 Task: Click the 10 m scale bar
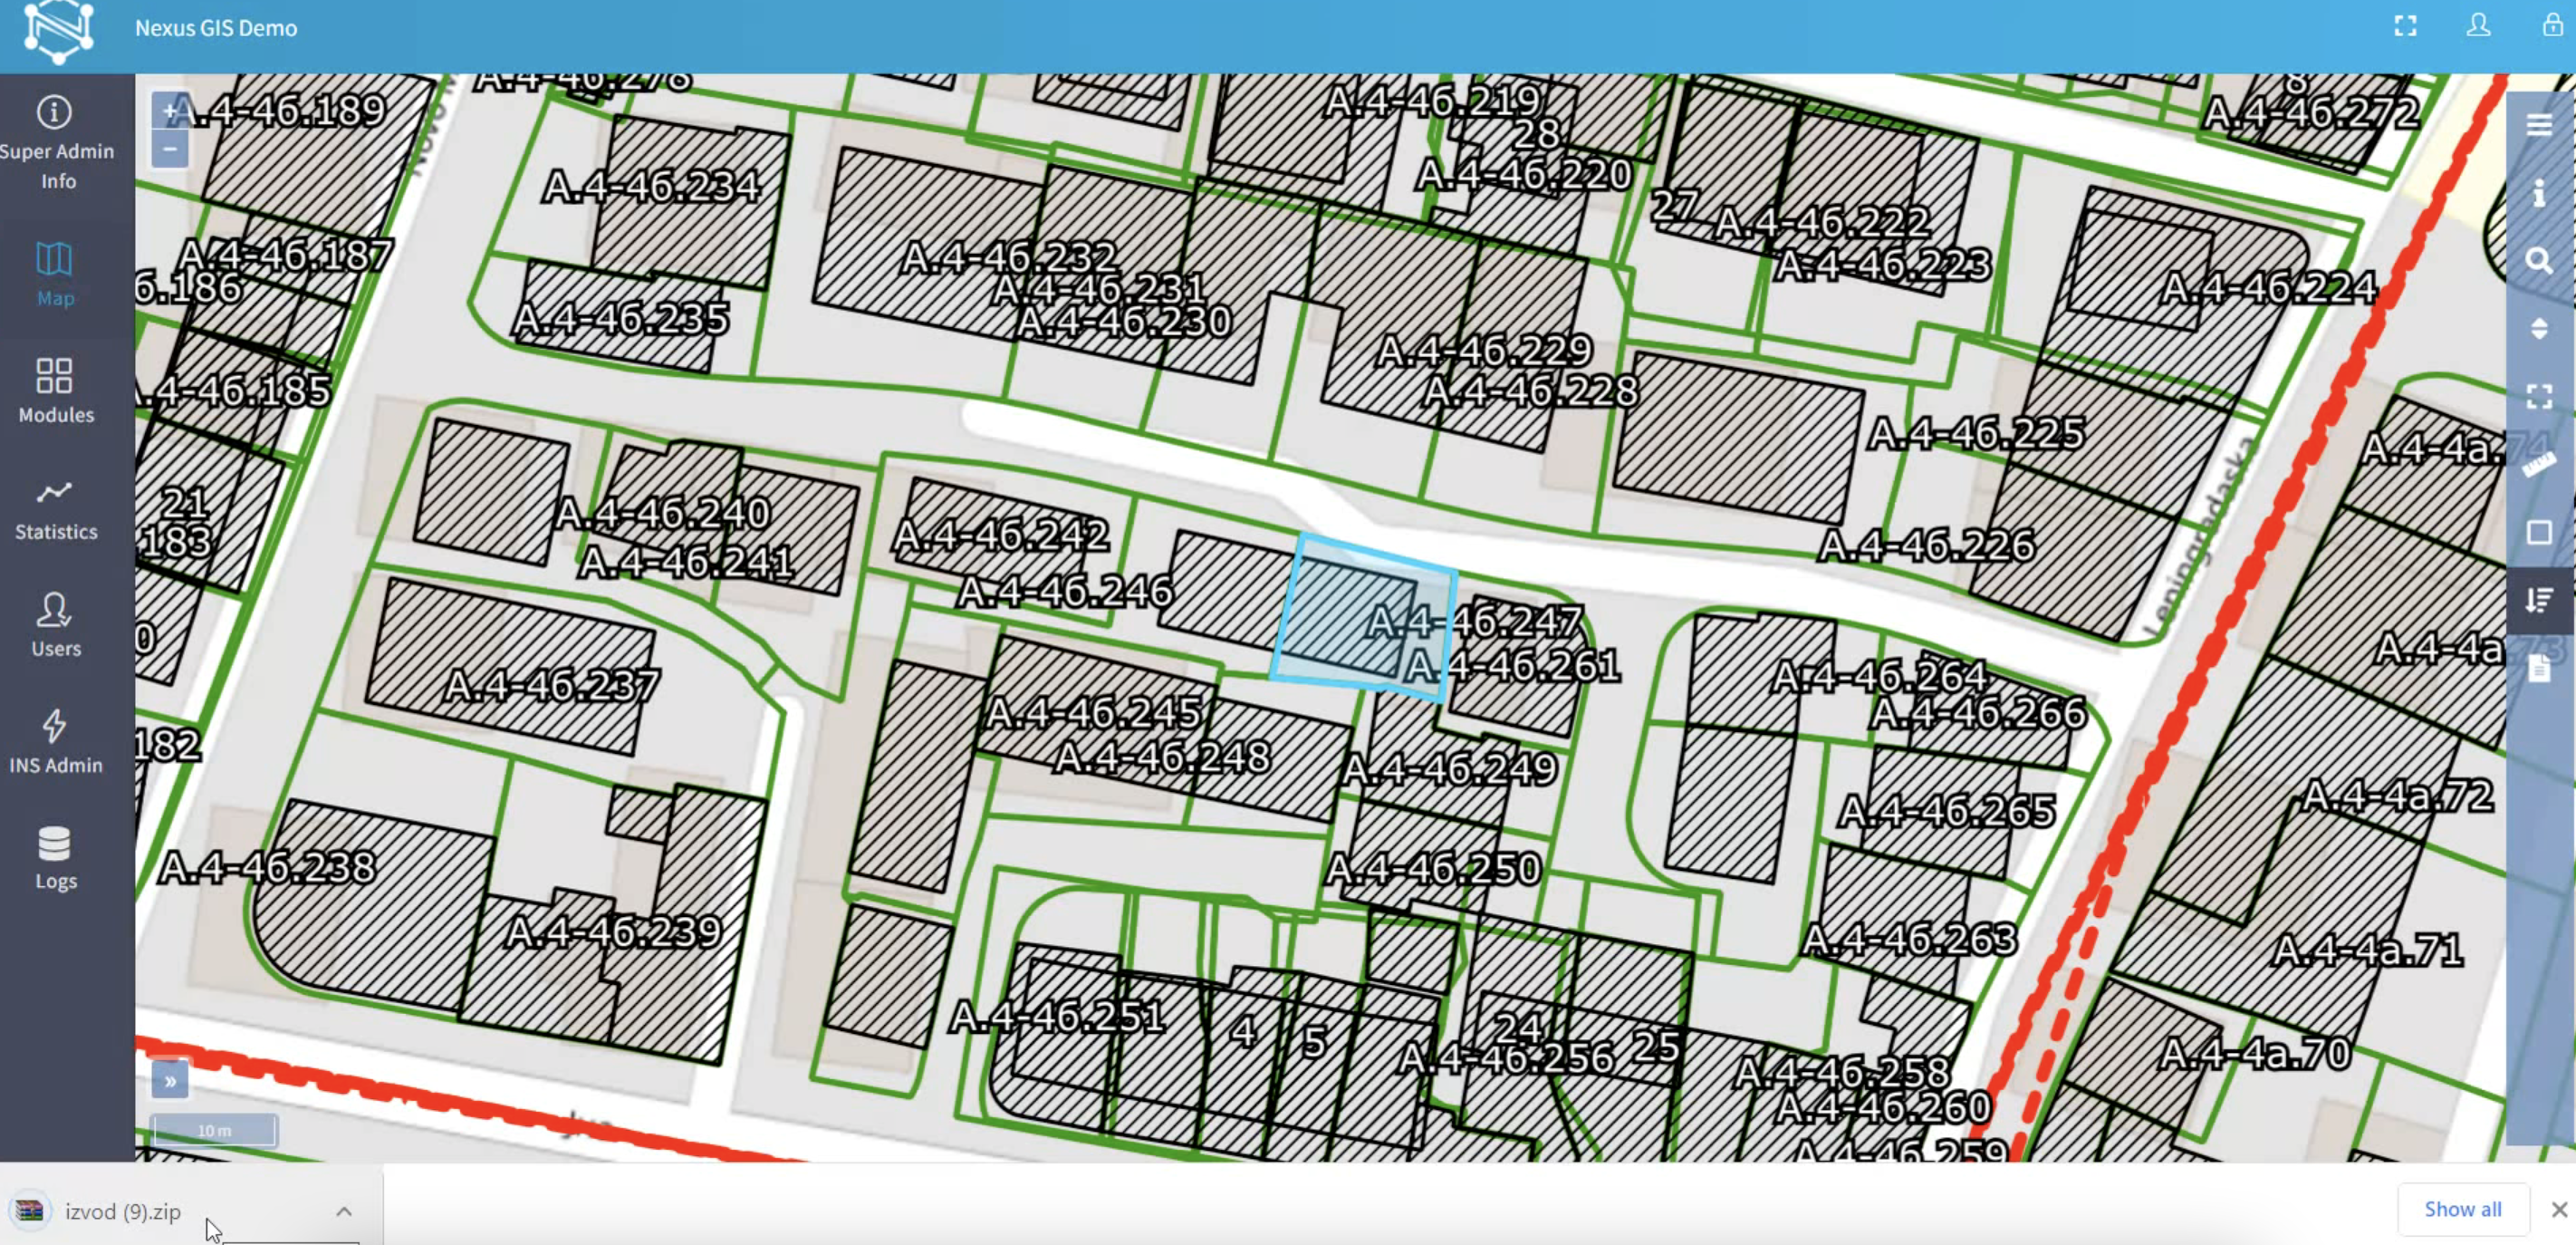coord(214,1130)
